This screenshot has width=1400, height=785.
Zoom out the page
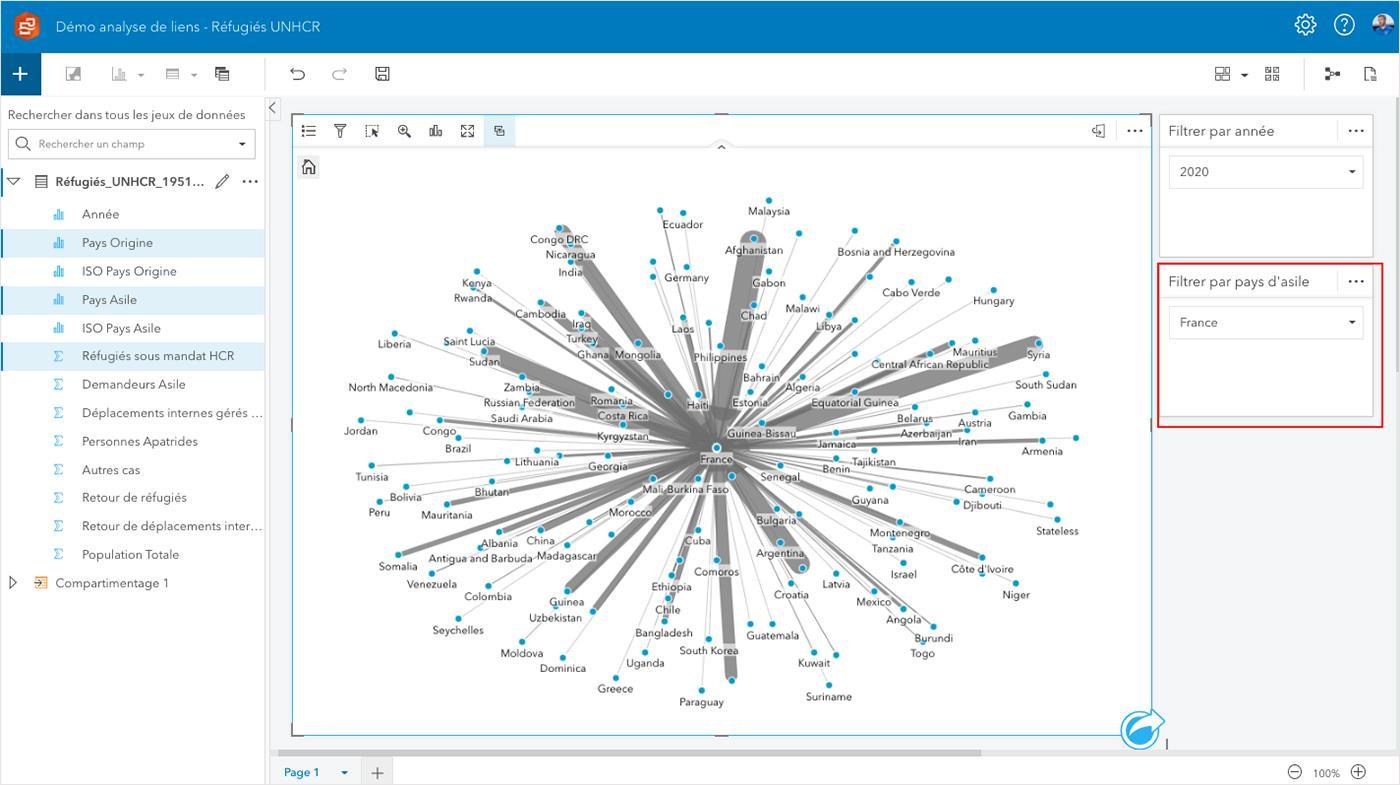1294,772
